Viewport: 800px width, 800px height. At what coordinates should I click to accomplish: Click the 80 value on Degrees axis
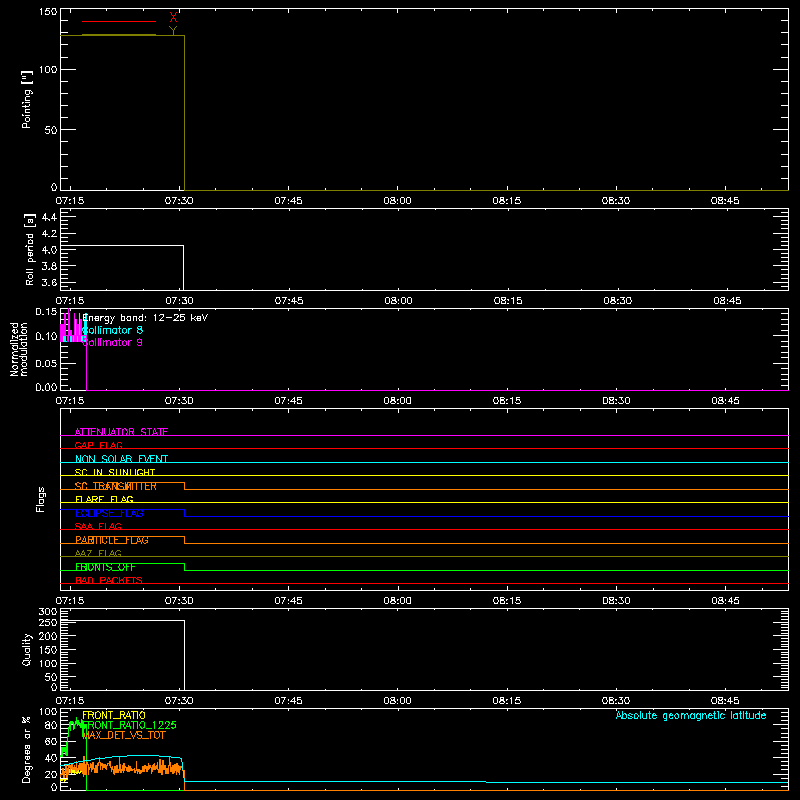51,725
